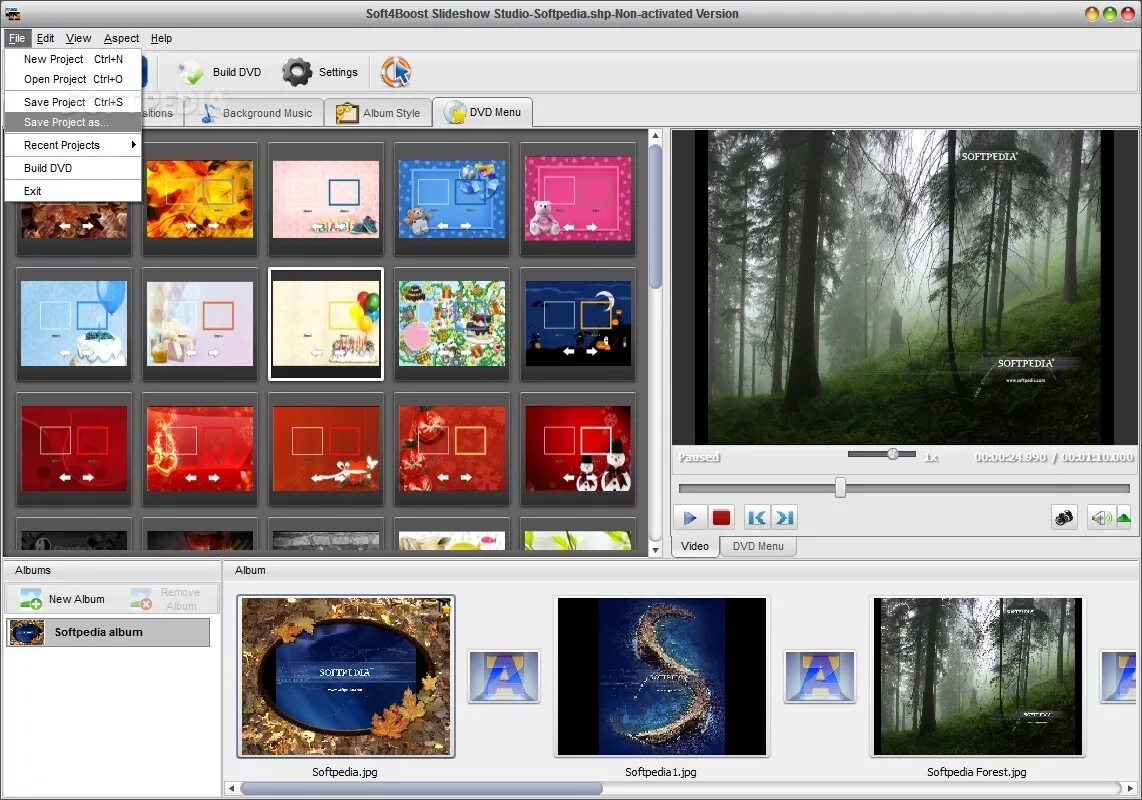This screenshot has height=800, width=1142.
Task: Select pink teddy bear menu template
Action: point(578,199)
